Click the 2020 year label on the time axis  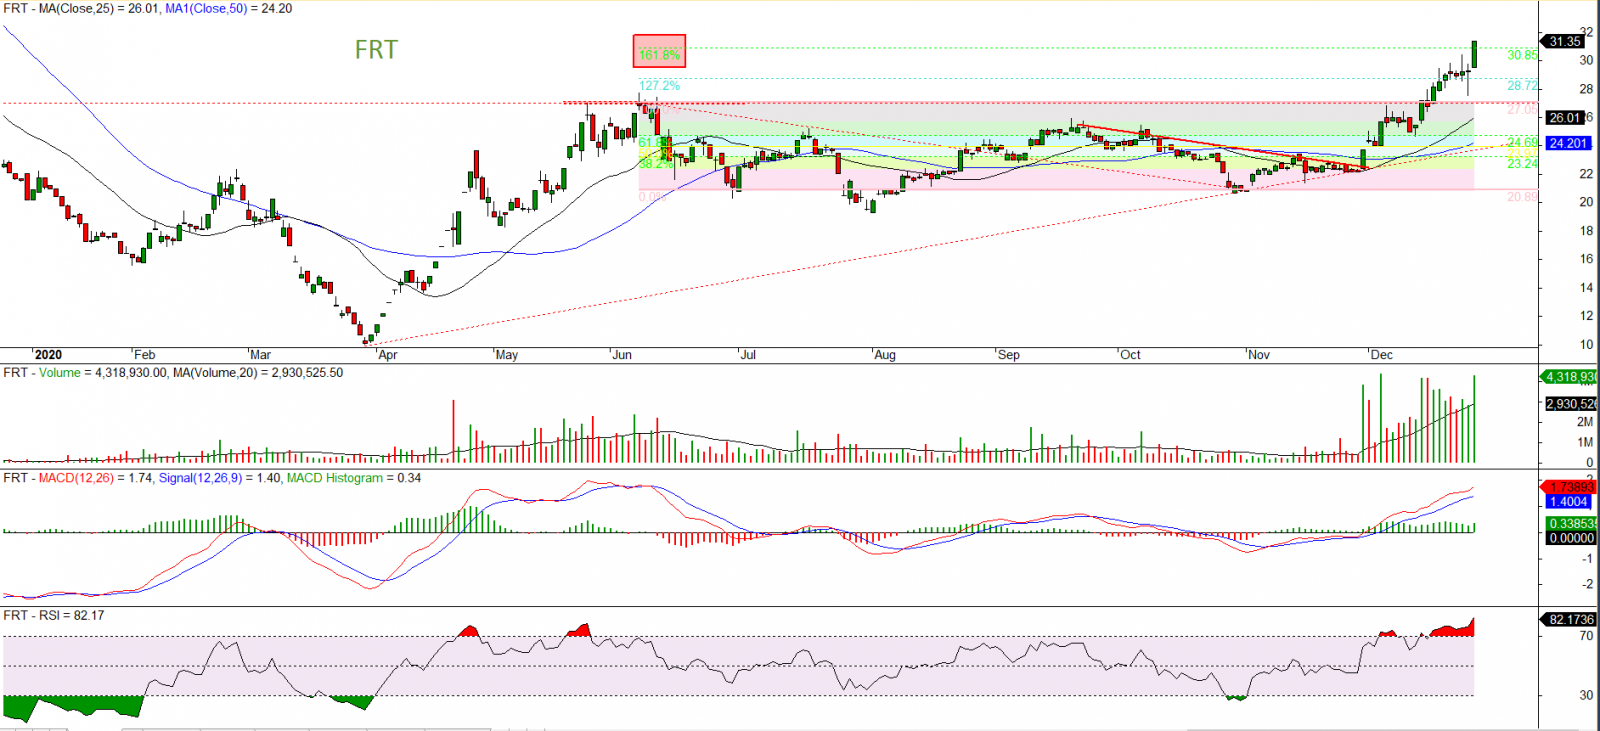point(47,355)
